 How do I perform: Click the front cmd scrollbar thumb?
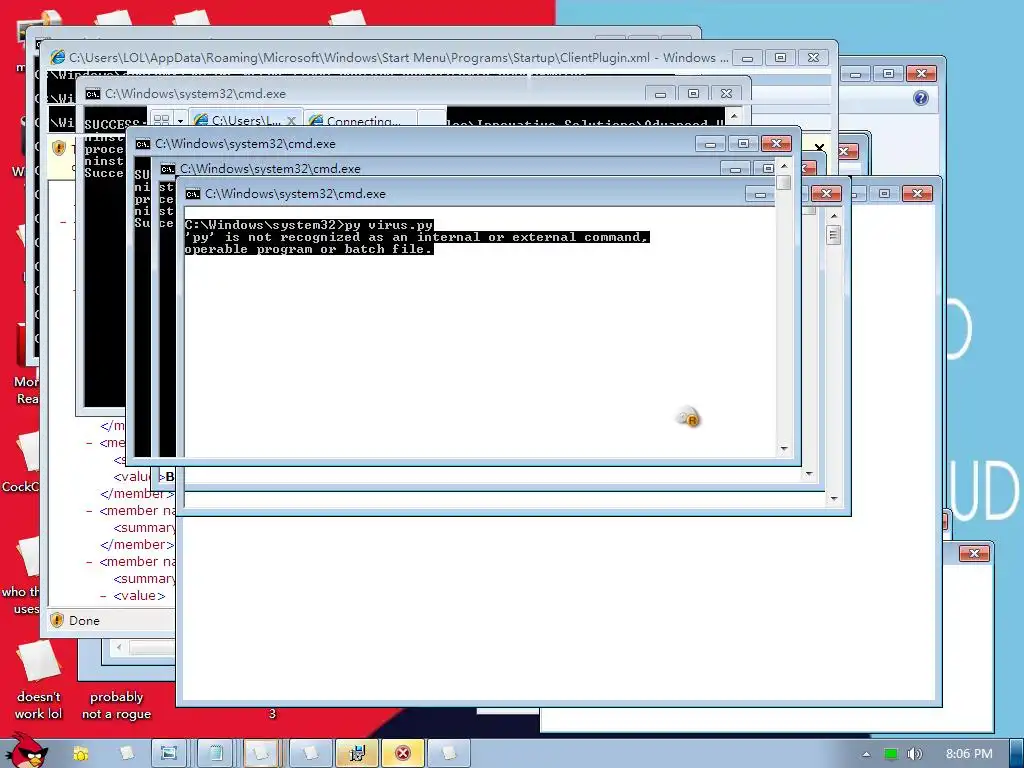(833, 234)
